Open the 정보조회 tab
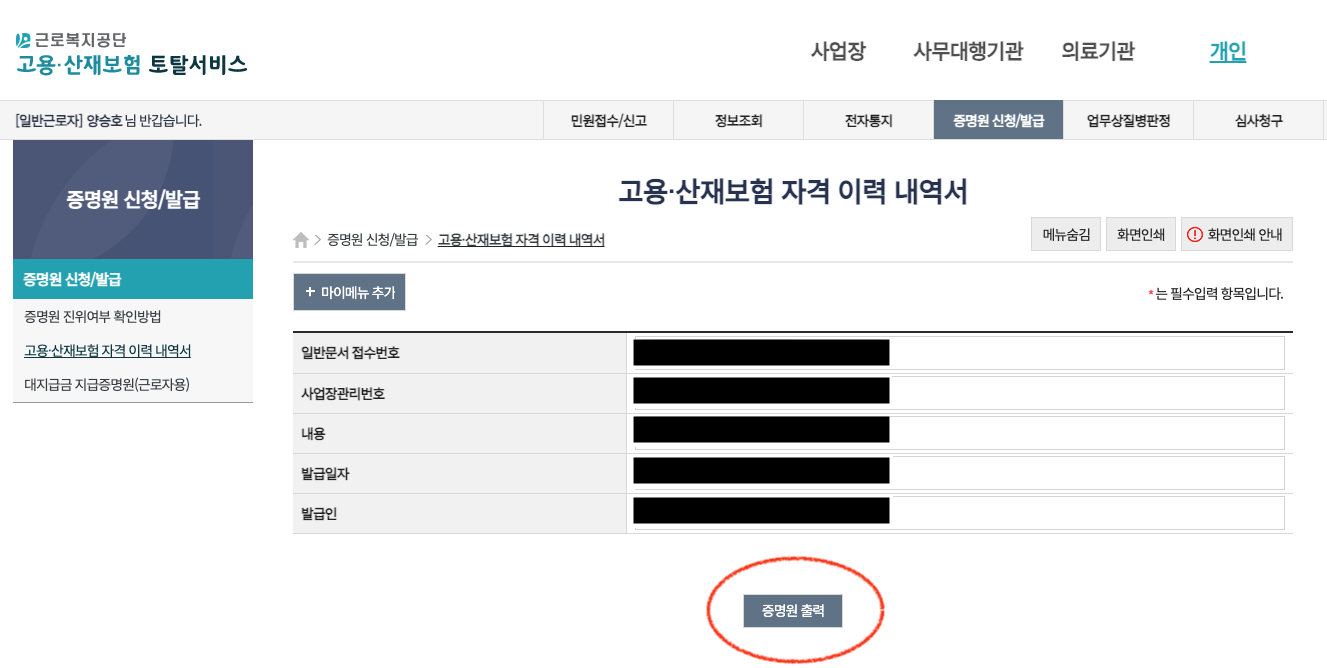 tap(738, 119)
